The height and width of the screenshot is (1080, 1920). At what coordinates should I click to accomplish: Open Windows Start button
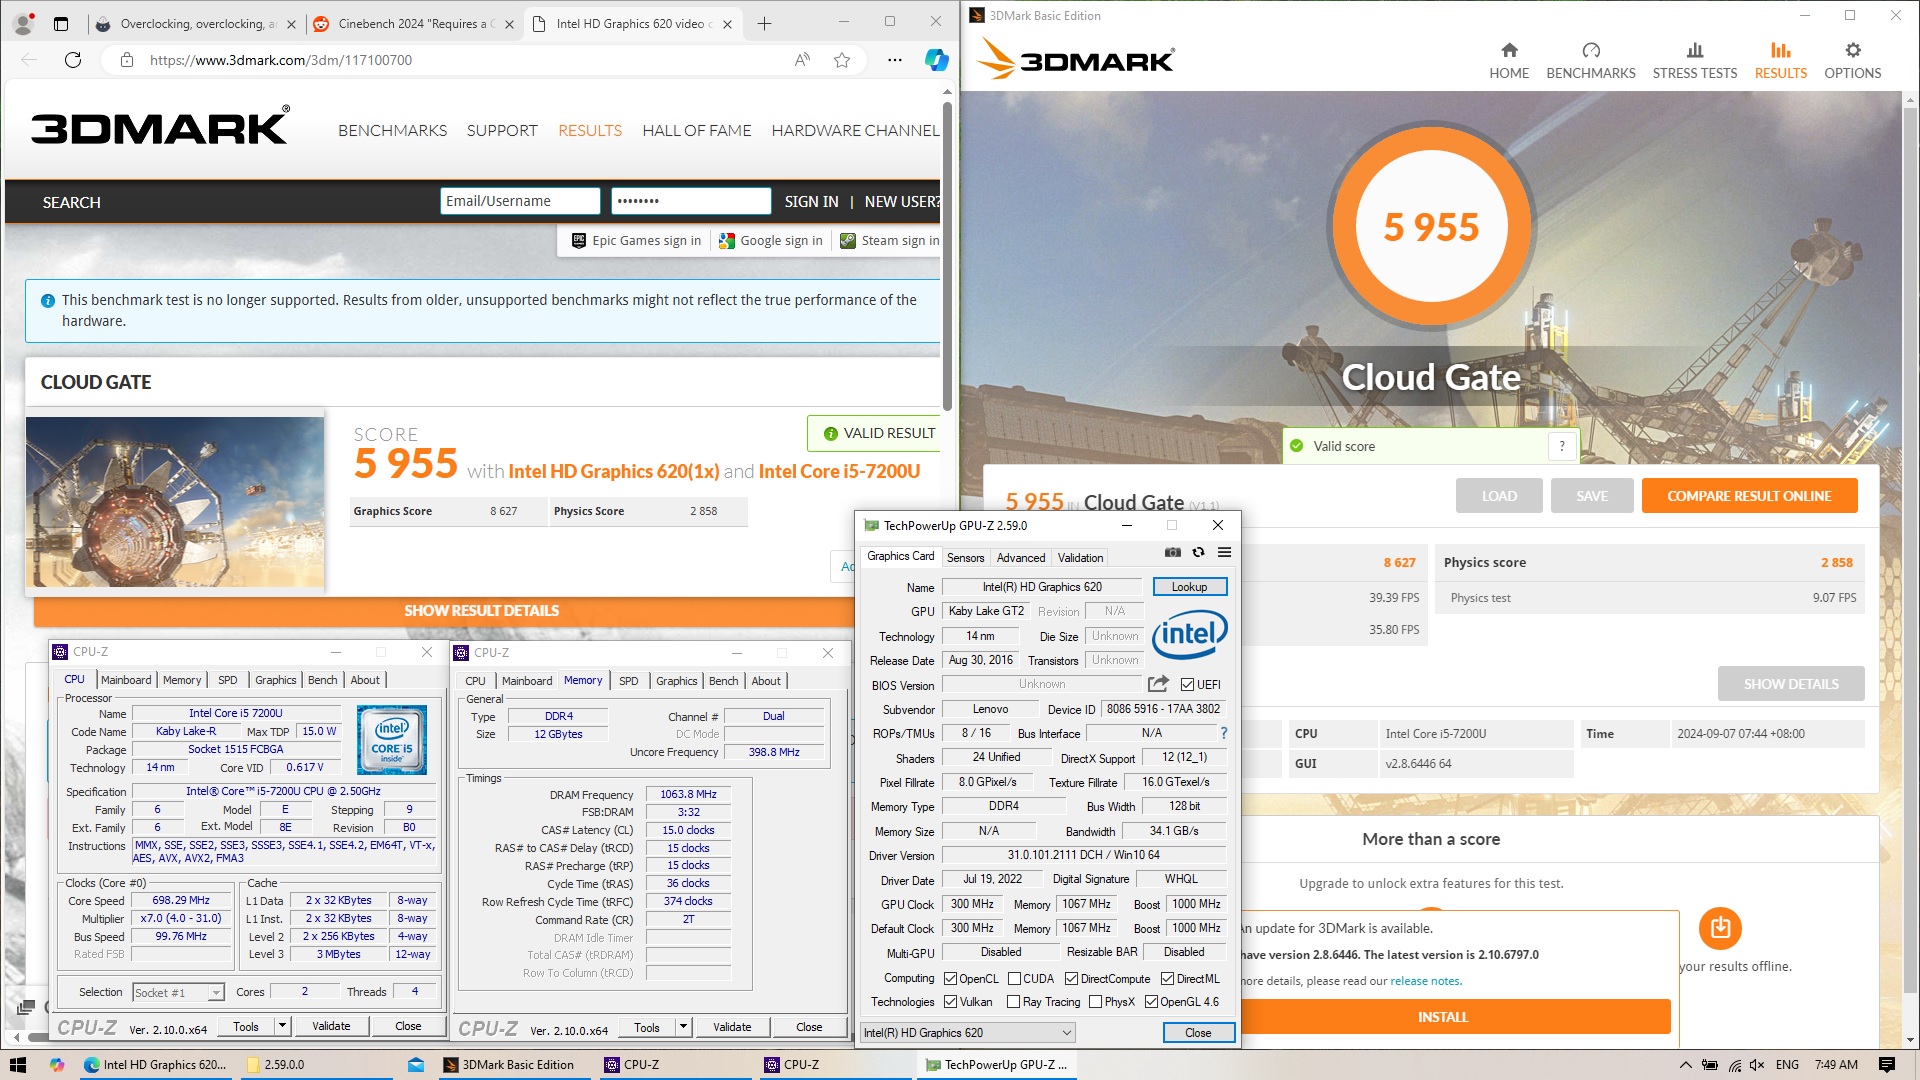pyautogui.click(x=17, y=1065)
